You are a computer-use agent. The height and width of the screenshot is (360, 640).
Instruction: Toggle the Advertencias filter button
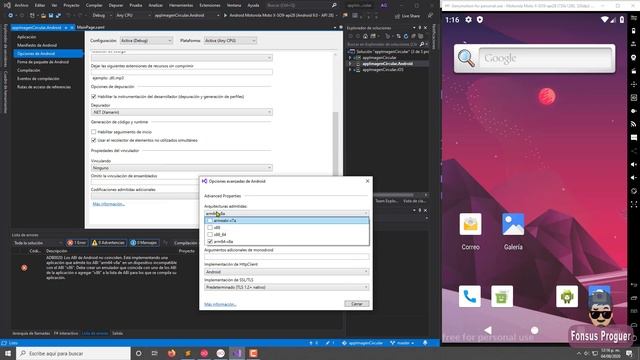(x=109, y=243)
